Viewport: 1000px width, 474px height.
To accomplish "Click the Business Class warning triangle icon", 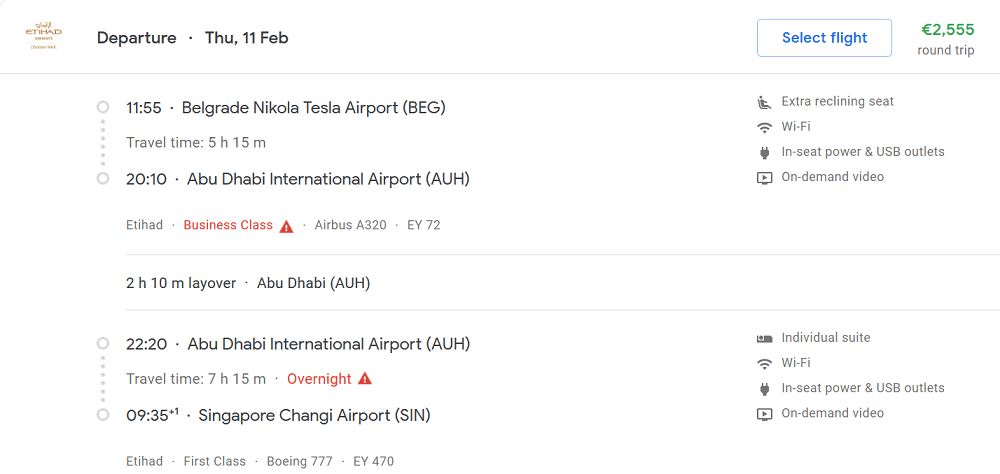I will (286, 226).
